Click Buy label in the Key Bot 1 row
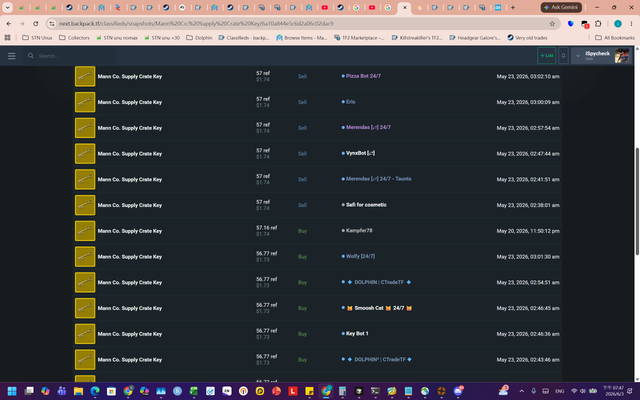Screen dimensions: 640x400 [302, 334]
